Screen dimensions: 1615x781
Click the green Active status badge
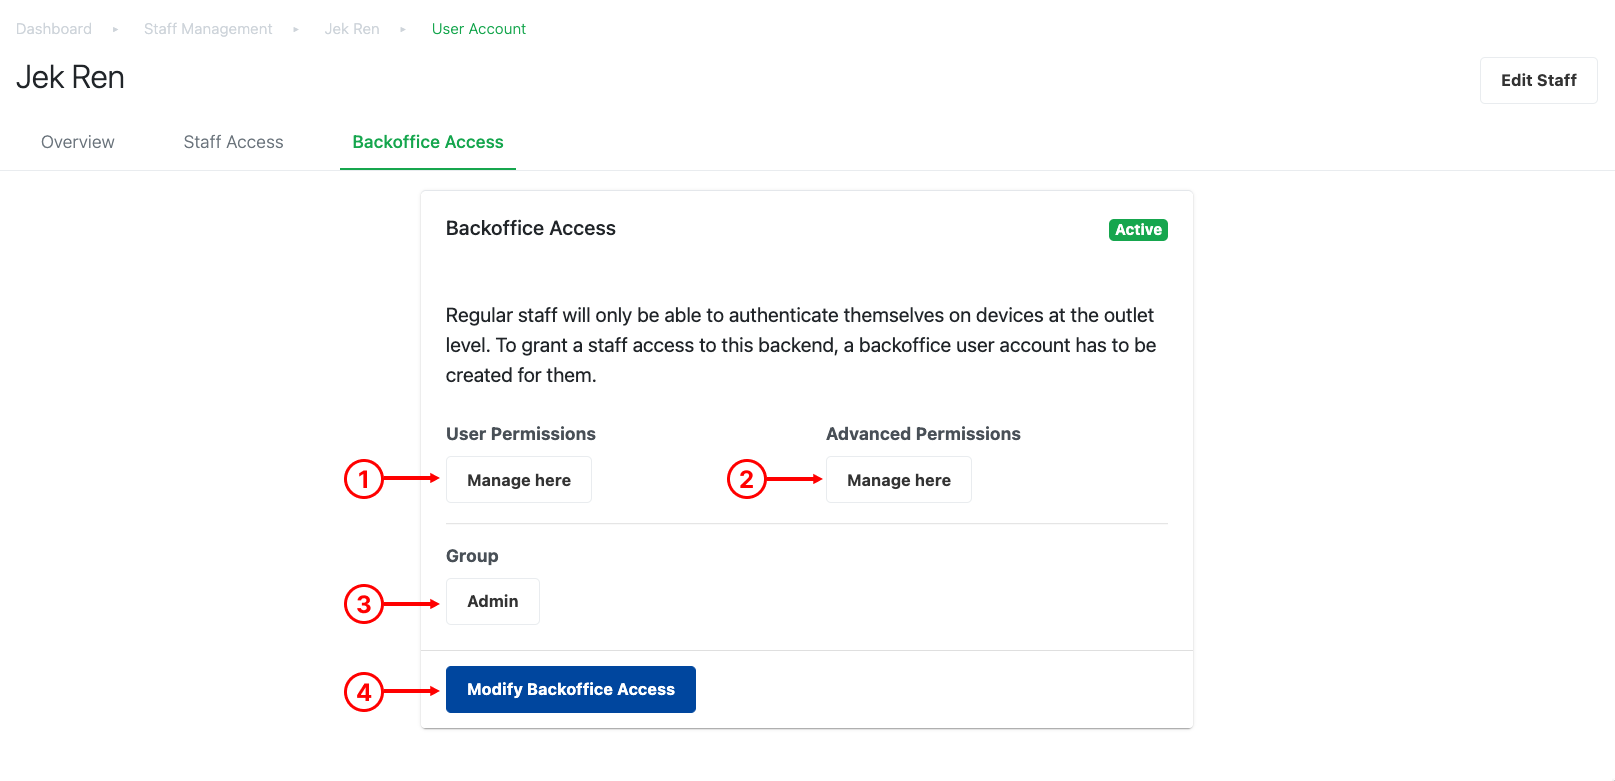[x=1138, y=230]
